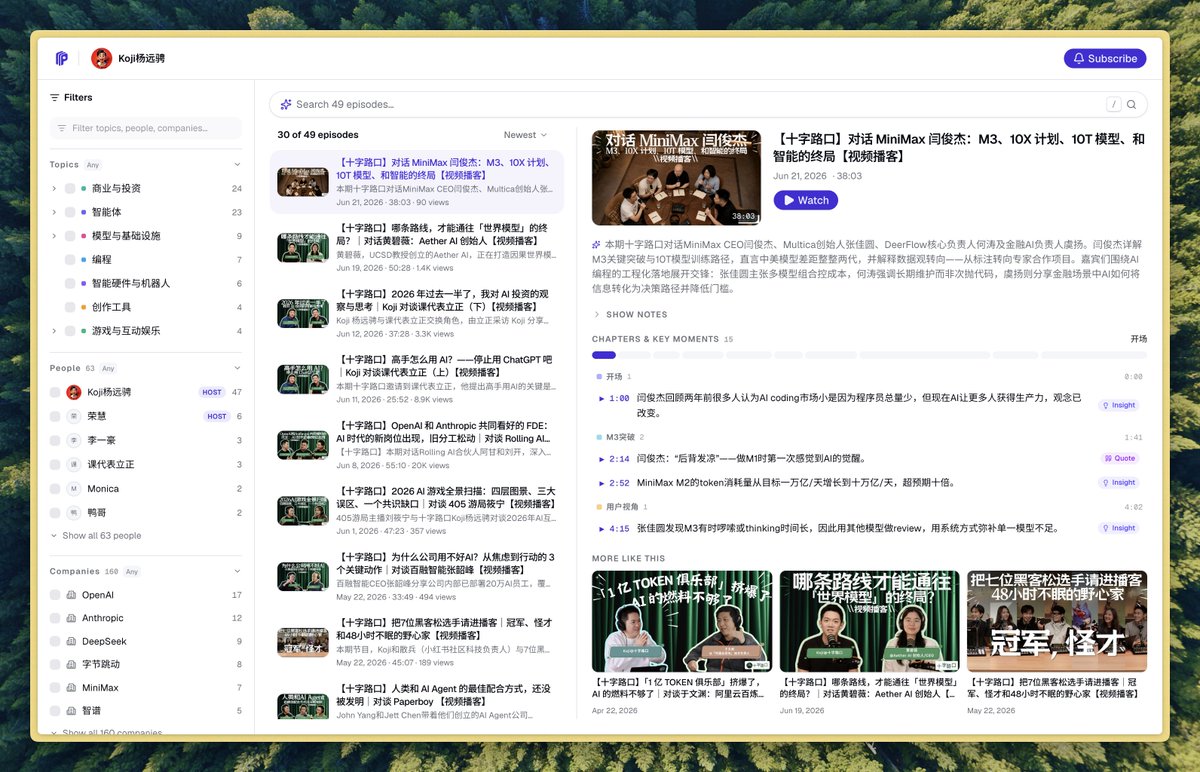Select the 对话 MiniMax 闫俊杰 episode row
Viewport: 1200px width, 772px height.
(x=417, y=182)
